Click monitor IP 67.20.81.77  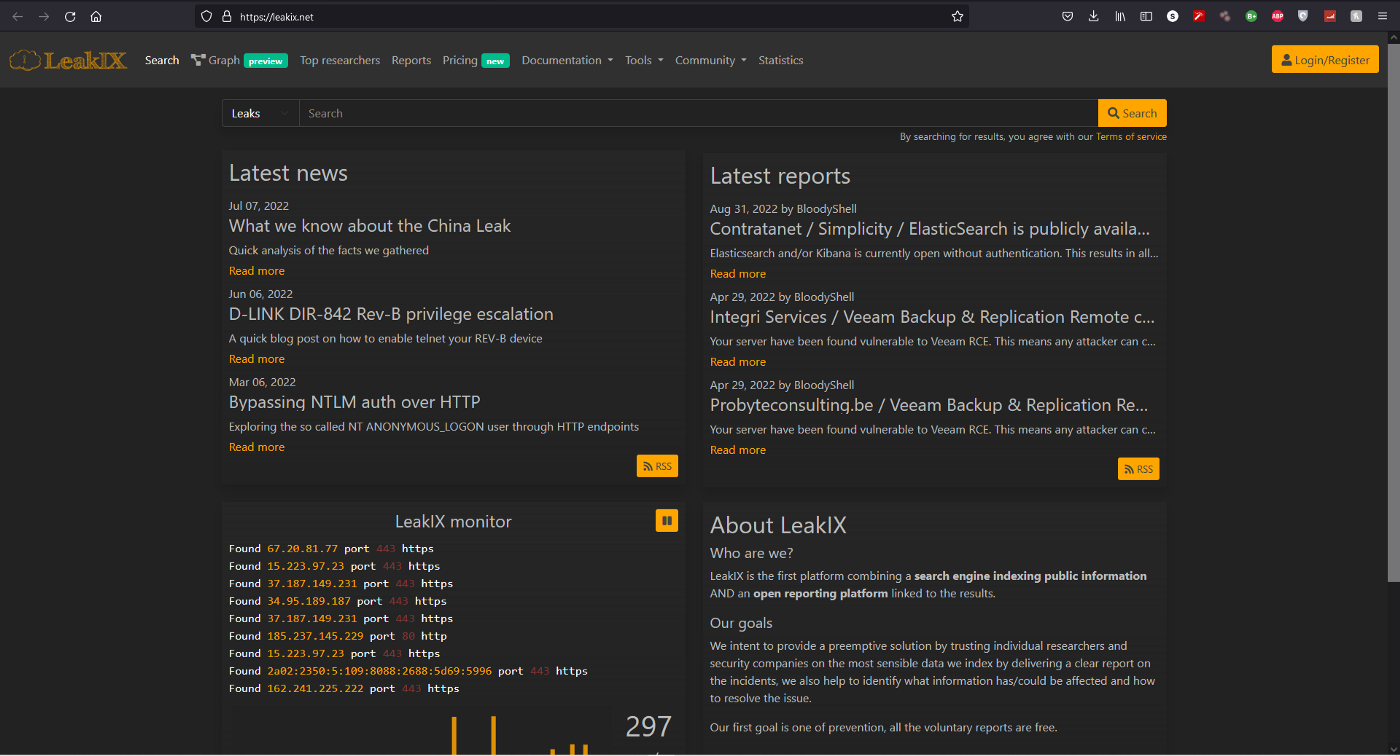pos(302,548)
